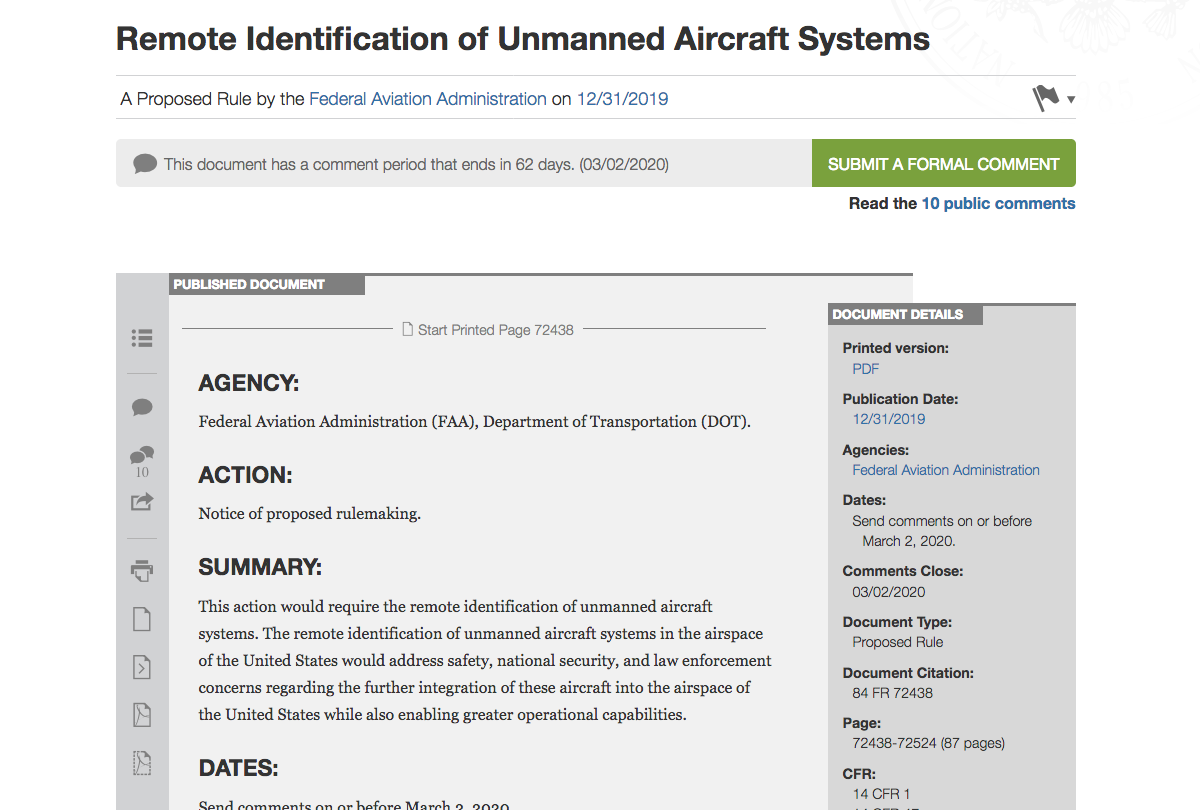Click the share arrow icon in sidebar
1200x810 pixels.
point(142,501)
